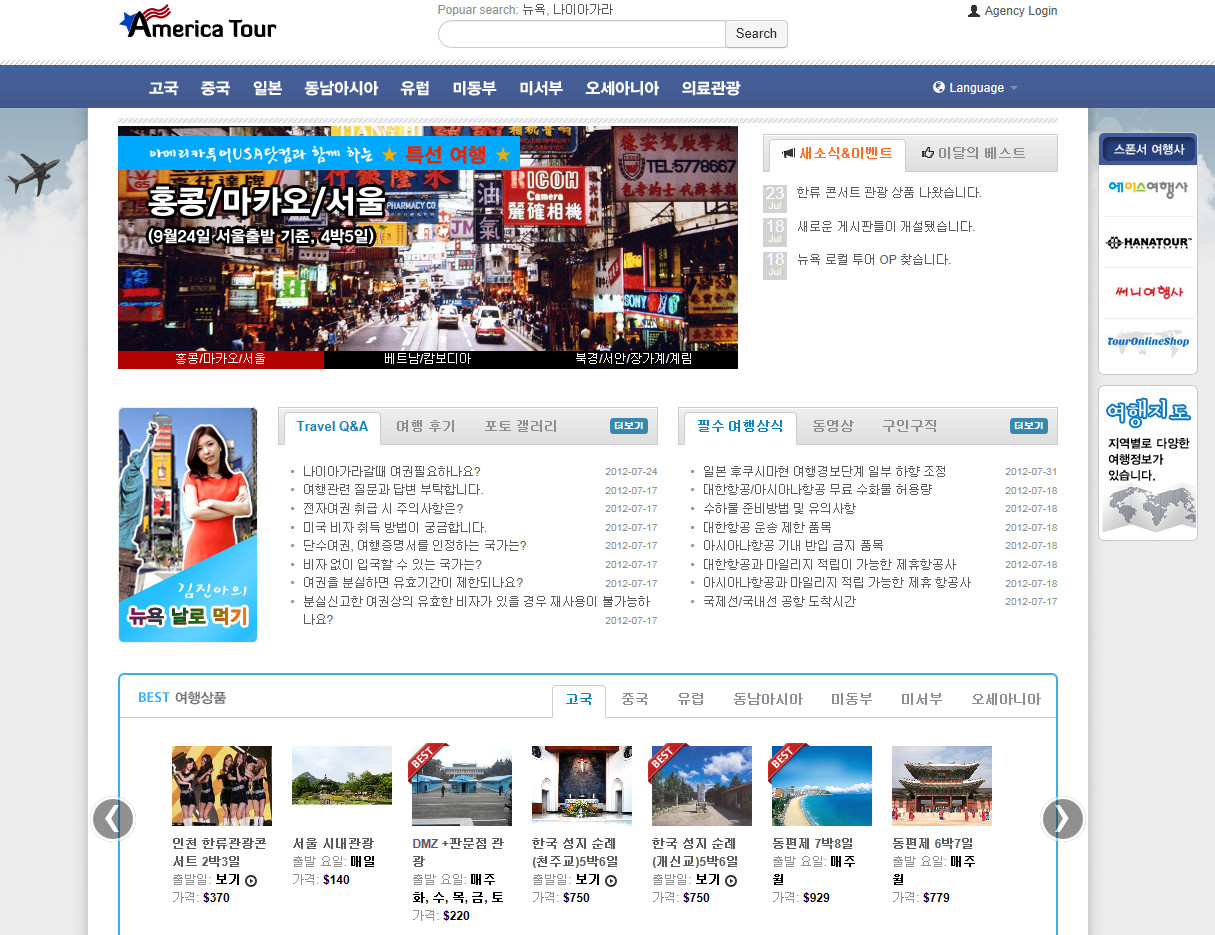Click 더보기 beside the Travel Q&A tabs

pyautogui.click(x=629, y=426)
